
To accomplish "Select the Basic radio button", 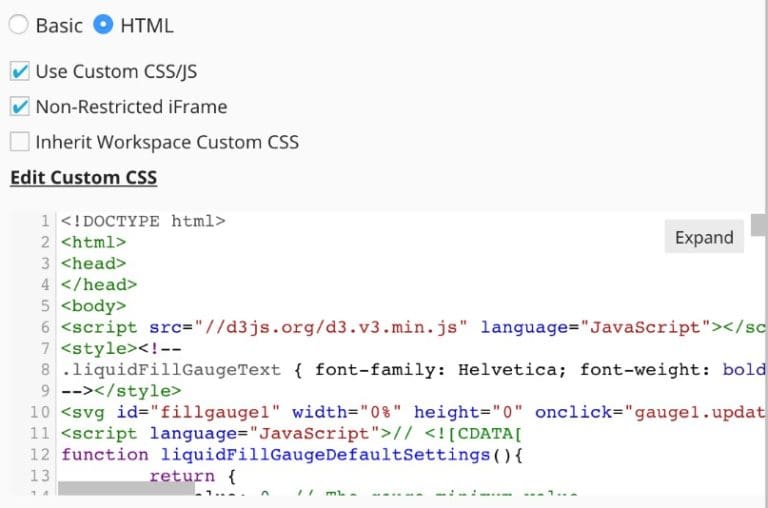I will 19,24.
